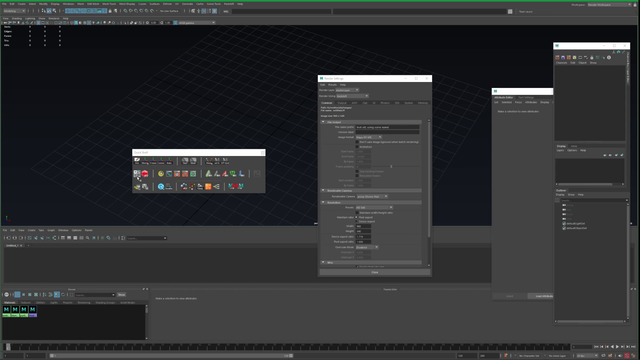The image size is (640, 360).
Task: Click the first material swatch in Hypershade browser
Action: coord(6,311)
